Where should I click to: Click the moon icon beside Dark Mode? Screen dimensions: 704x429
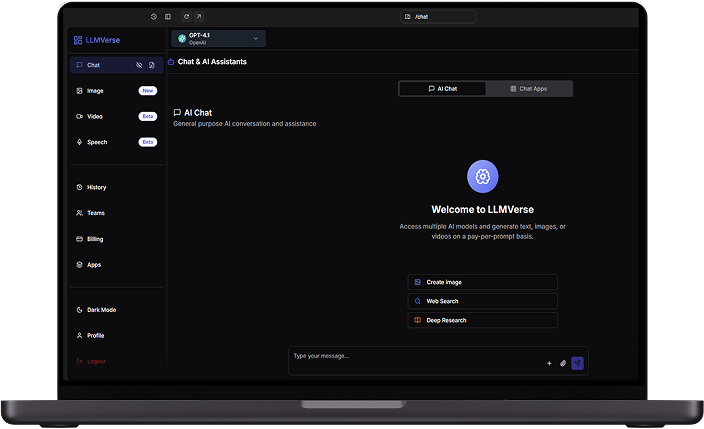tap(79, 310)
